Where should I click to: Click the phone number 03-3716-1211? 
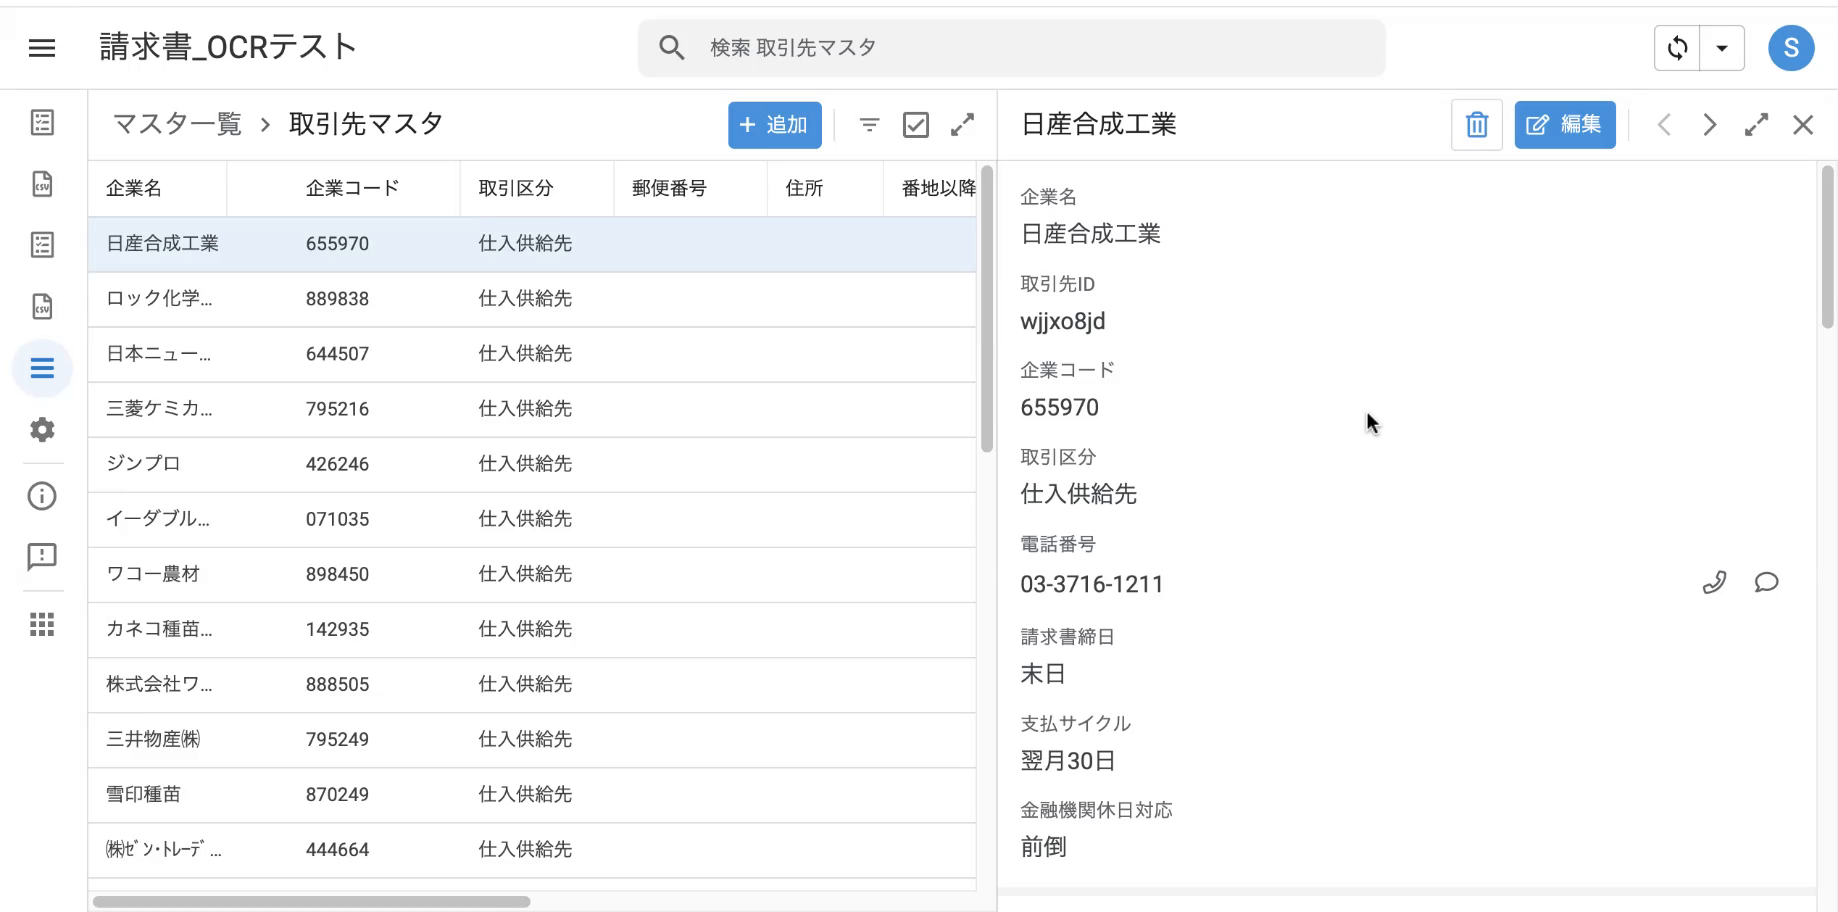[1092, 584]
